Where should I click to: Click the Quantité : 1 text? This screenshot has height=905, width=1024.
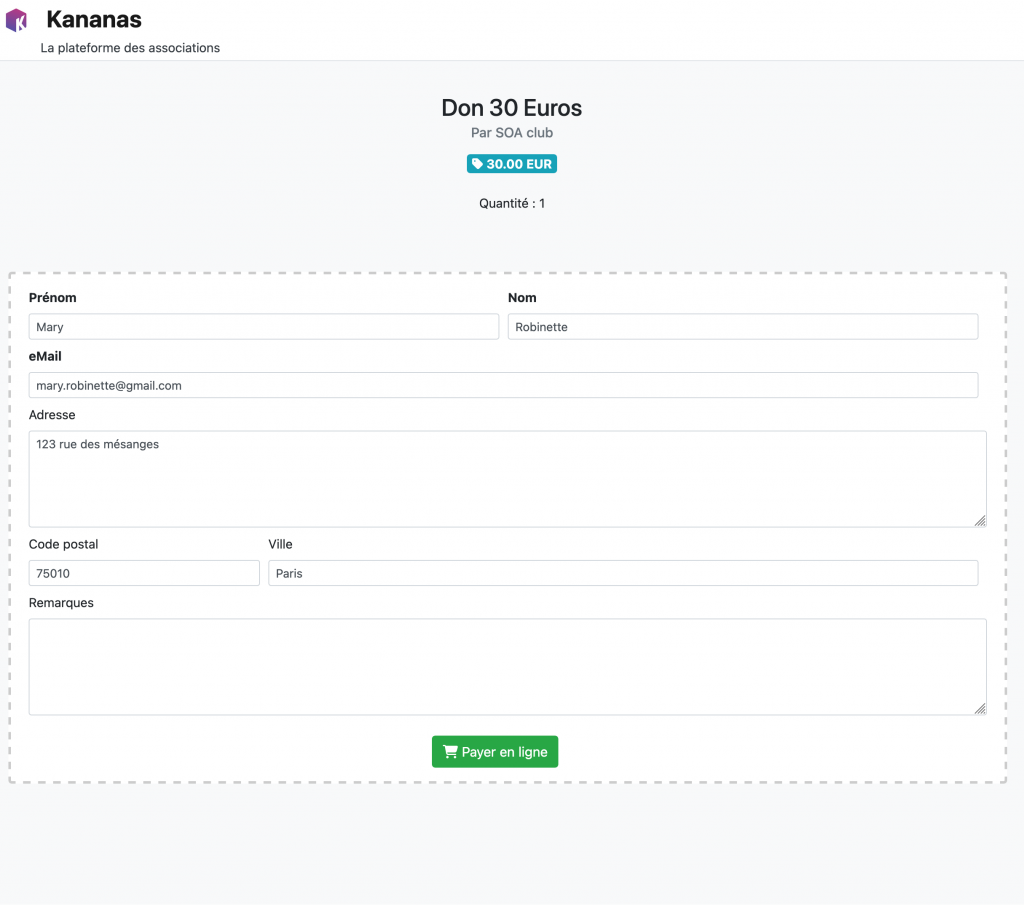512,203
